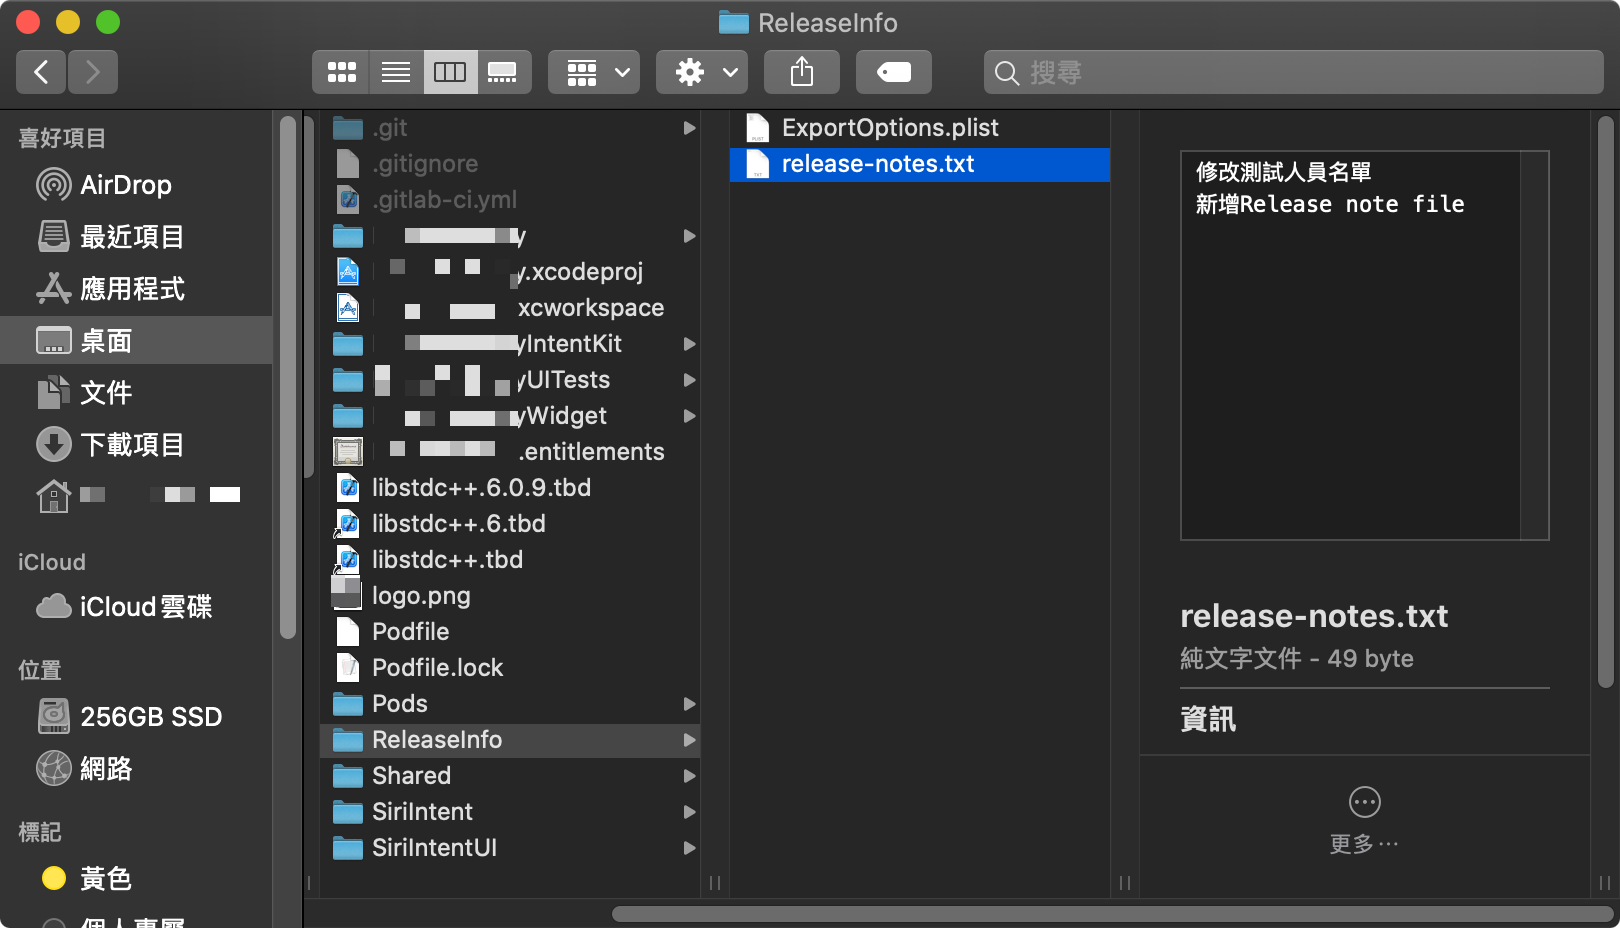Click the release-notes.txt text preview
The image size is (1620, 928).
[x=1365, y=345]
